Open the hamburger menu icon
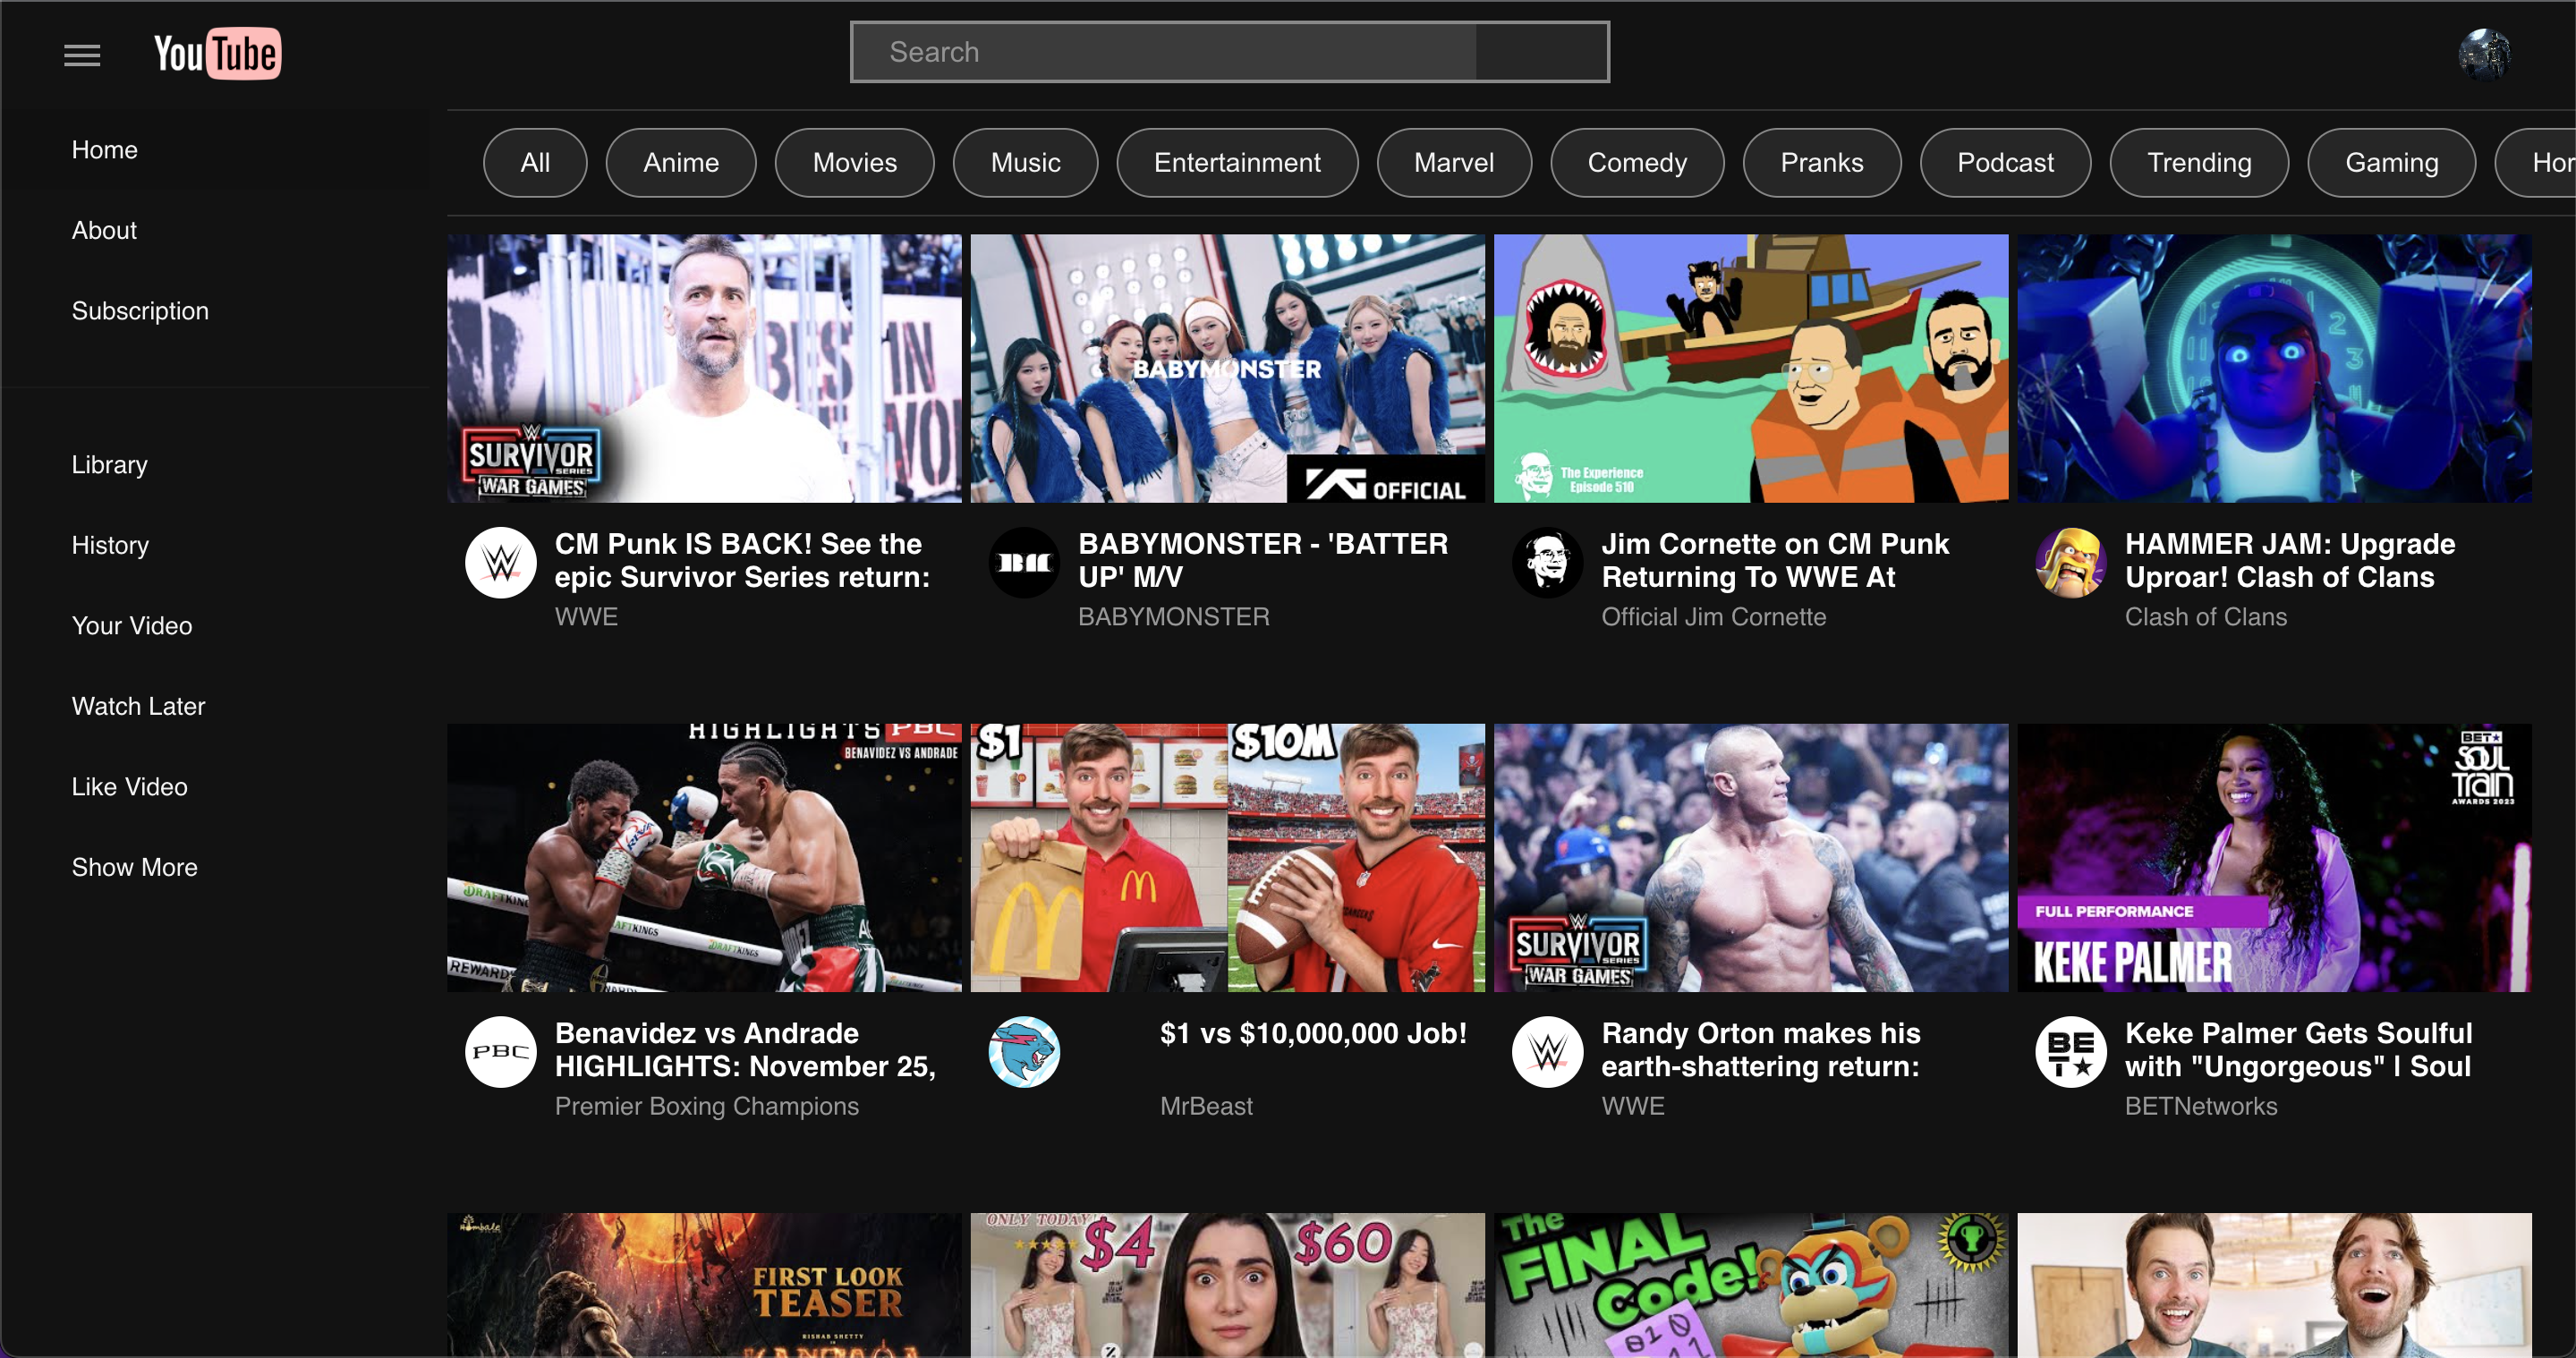This screenshot has width=2576, height=1358. (x=82, y=55)
